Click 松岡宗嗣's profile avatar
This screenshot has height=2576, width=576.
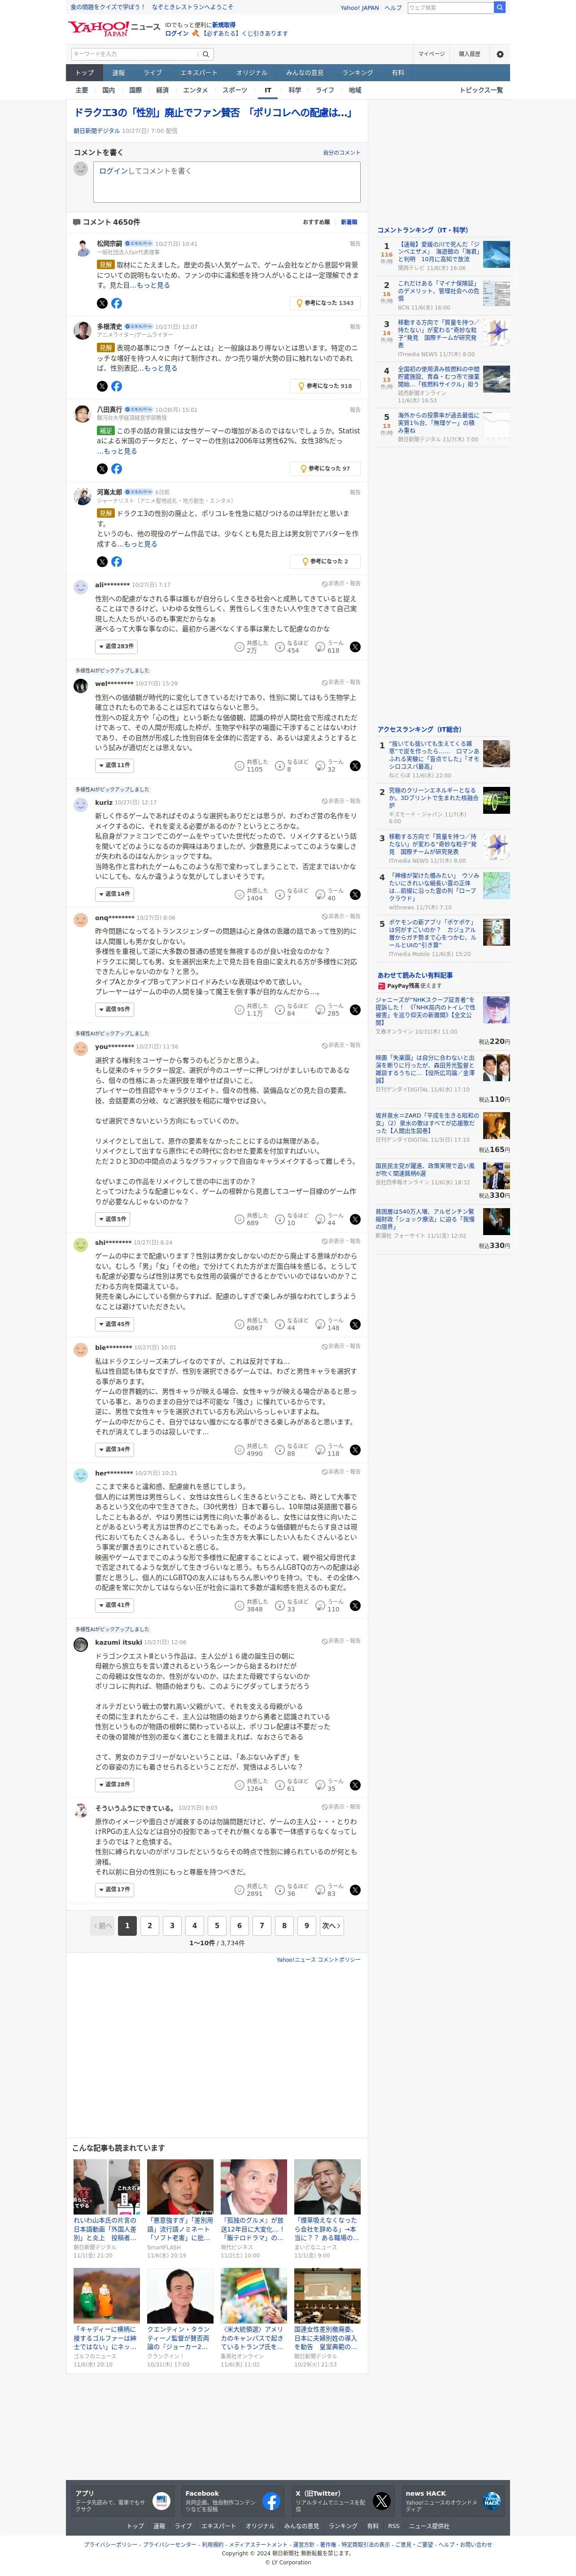pyautogui.click(x=82, y=247)
